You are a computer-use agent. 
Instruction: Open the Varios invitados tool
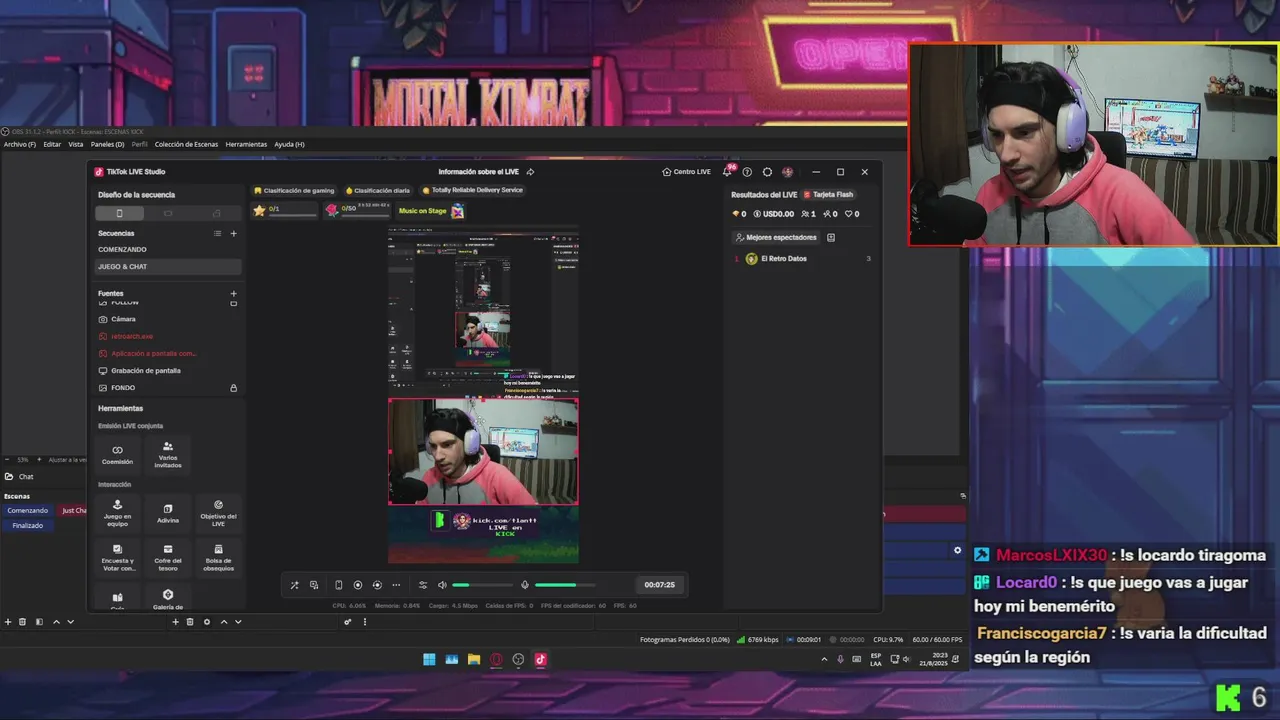(168, 454)
